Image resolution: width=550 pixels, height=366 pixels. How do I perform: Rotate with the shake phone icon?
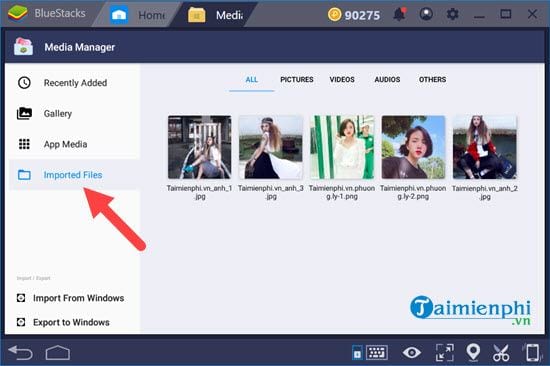point(532,352)
